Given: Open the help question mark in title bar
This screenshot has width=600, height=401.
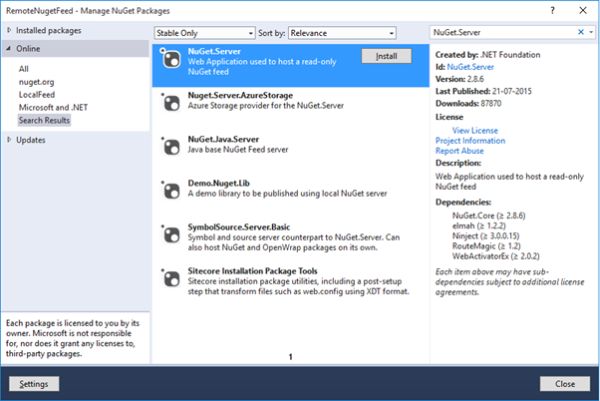Looking at the screenshot, I should pyautogui.click(x=552, y=10).
